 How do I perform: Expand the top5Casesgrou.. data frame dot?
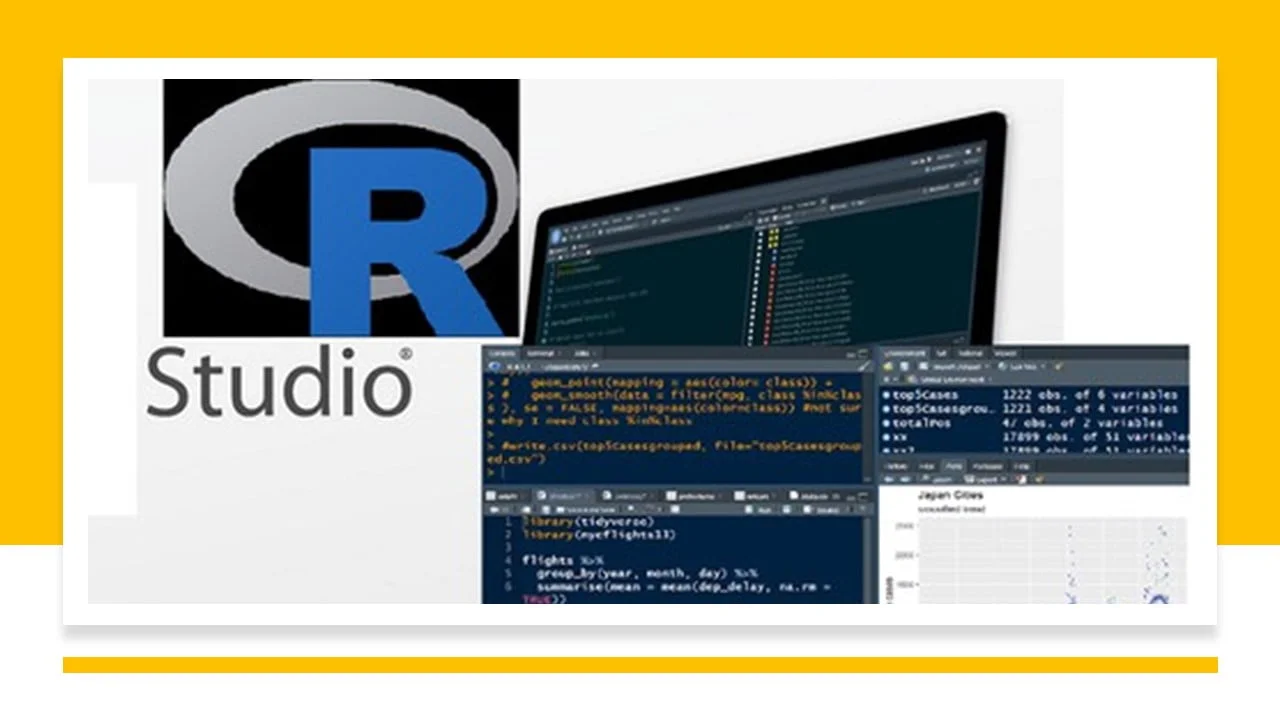click(886, 409)
